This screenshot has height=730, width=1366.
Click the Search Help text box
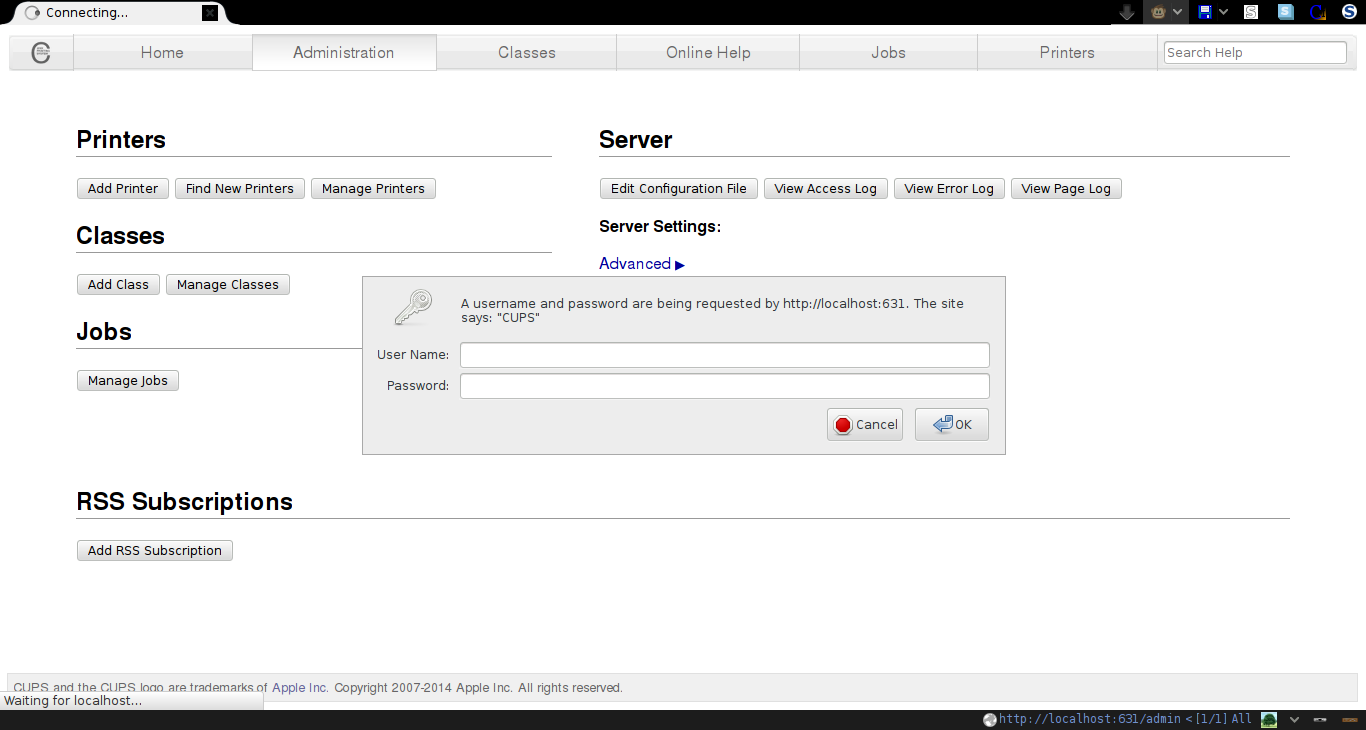click(1255, 53)
